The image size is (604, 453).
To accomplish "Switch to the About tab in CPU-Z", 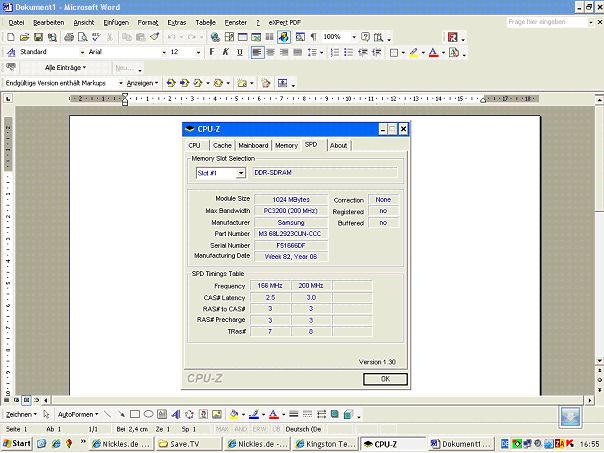I will pos(339,145).
